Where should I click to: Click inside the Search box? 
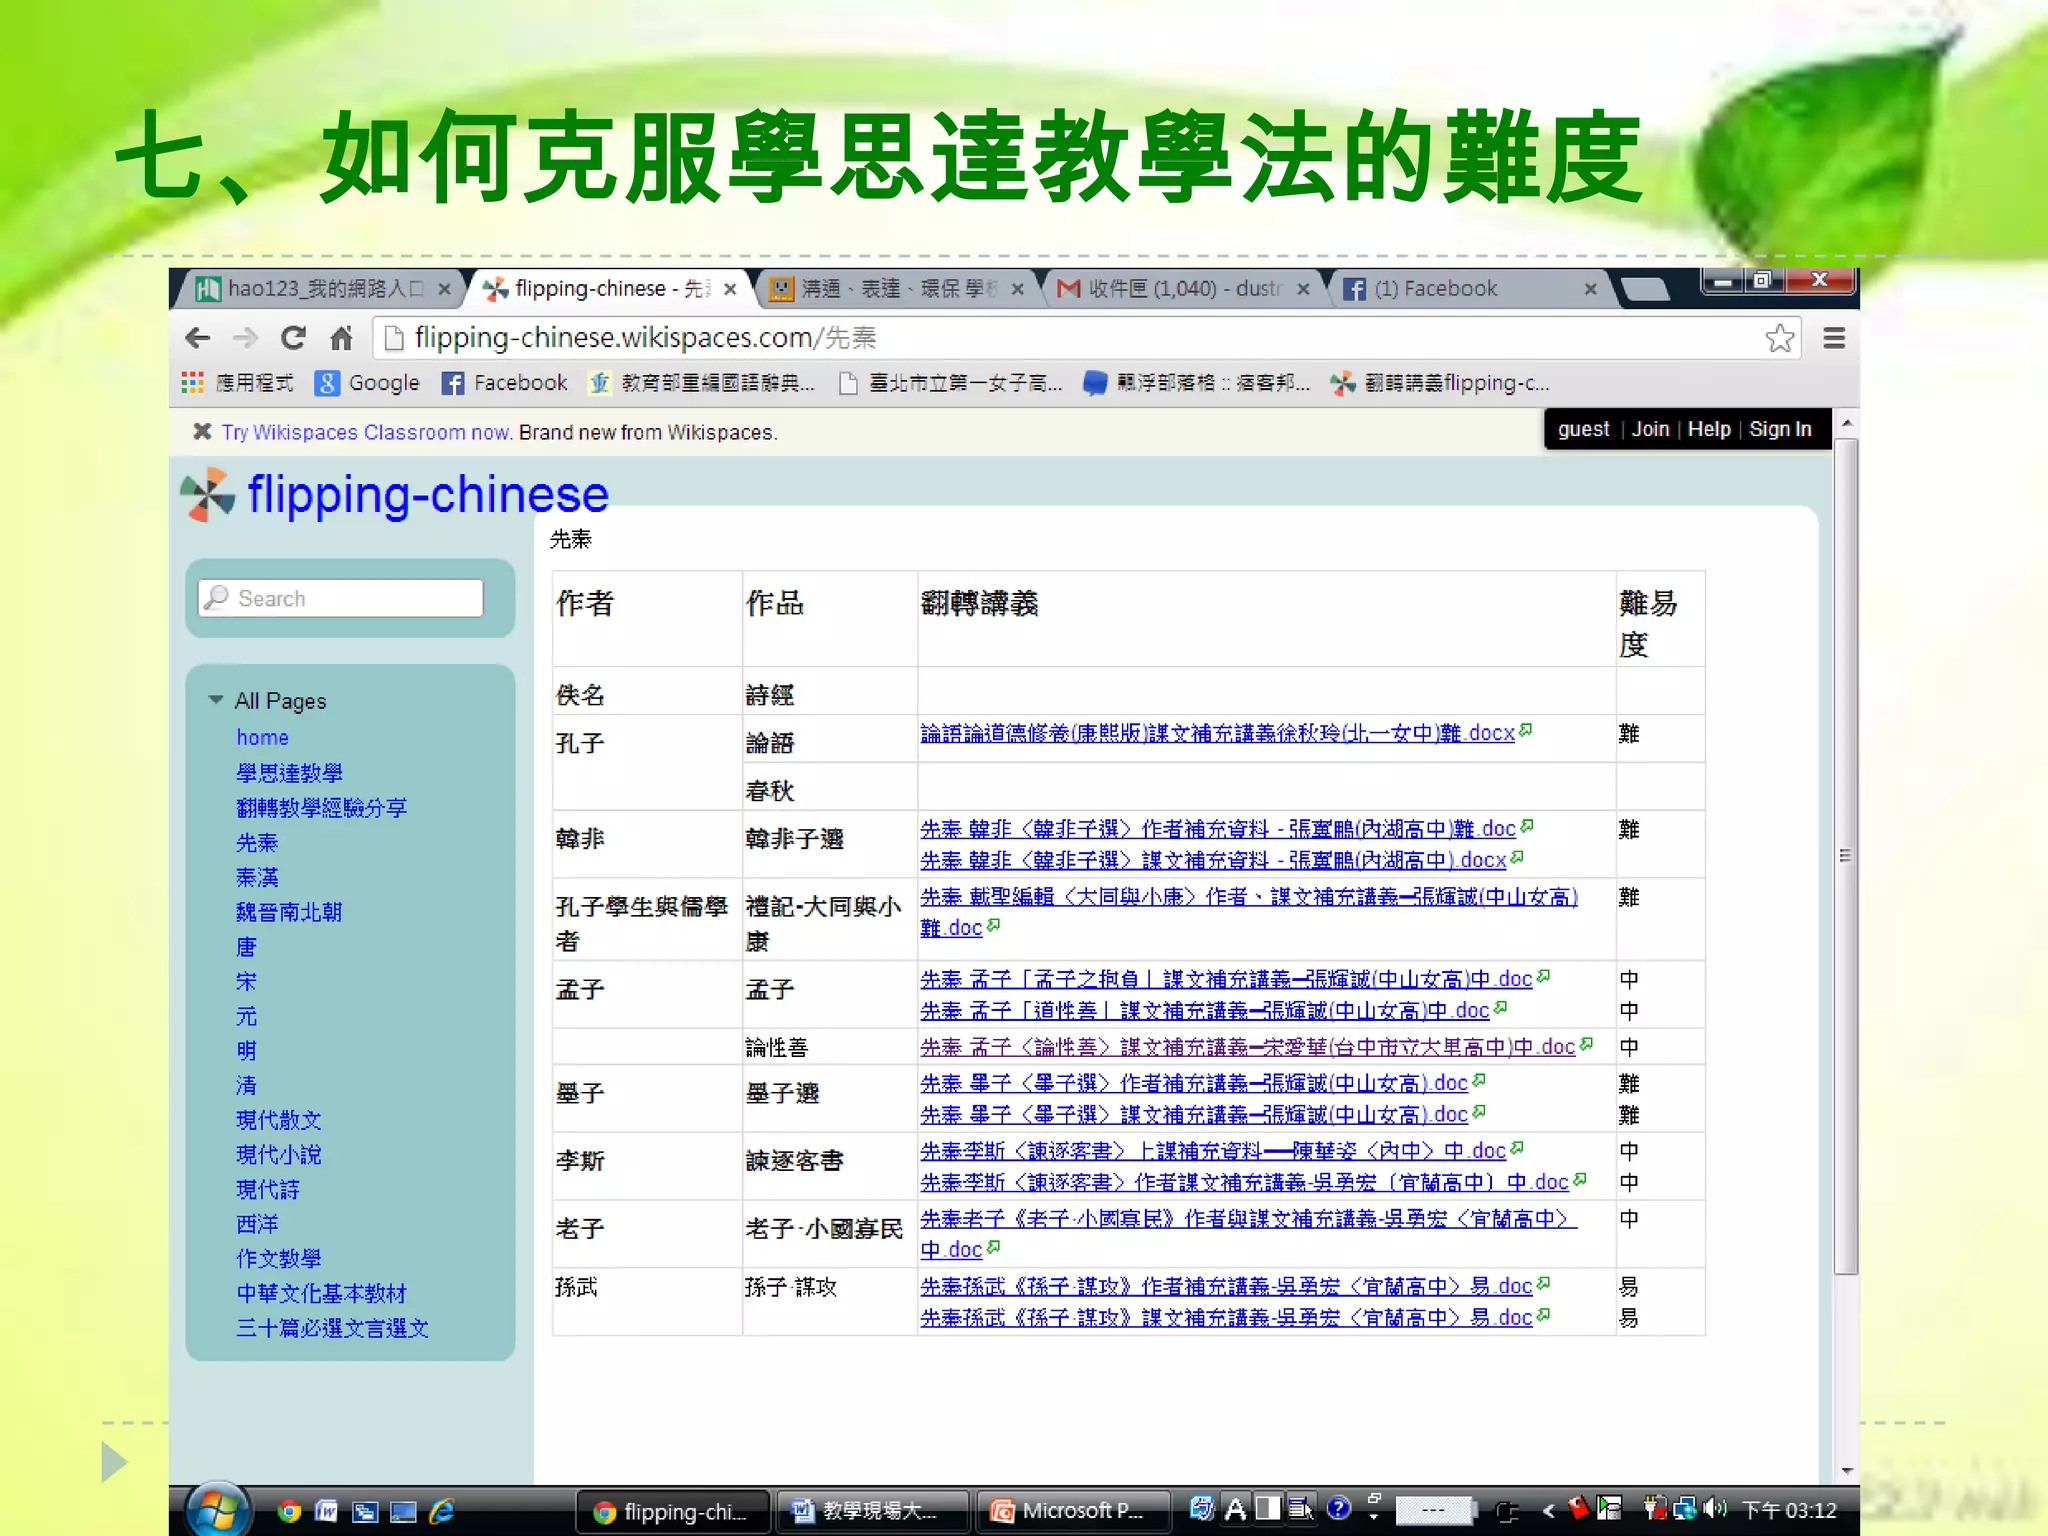tap(341, 598)
